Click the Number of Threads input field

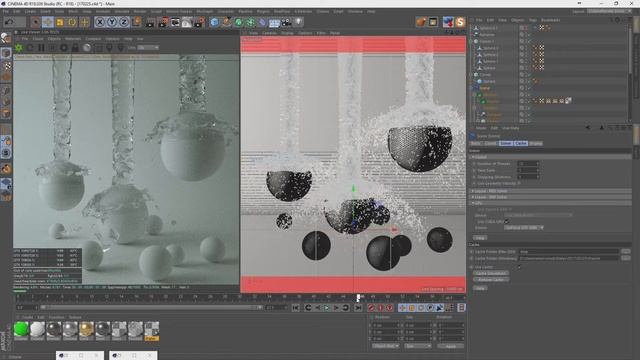(x=529, y=164)
